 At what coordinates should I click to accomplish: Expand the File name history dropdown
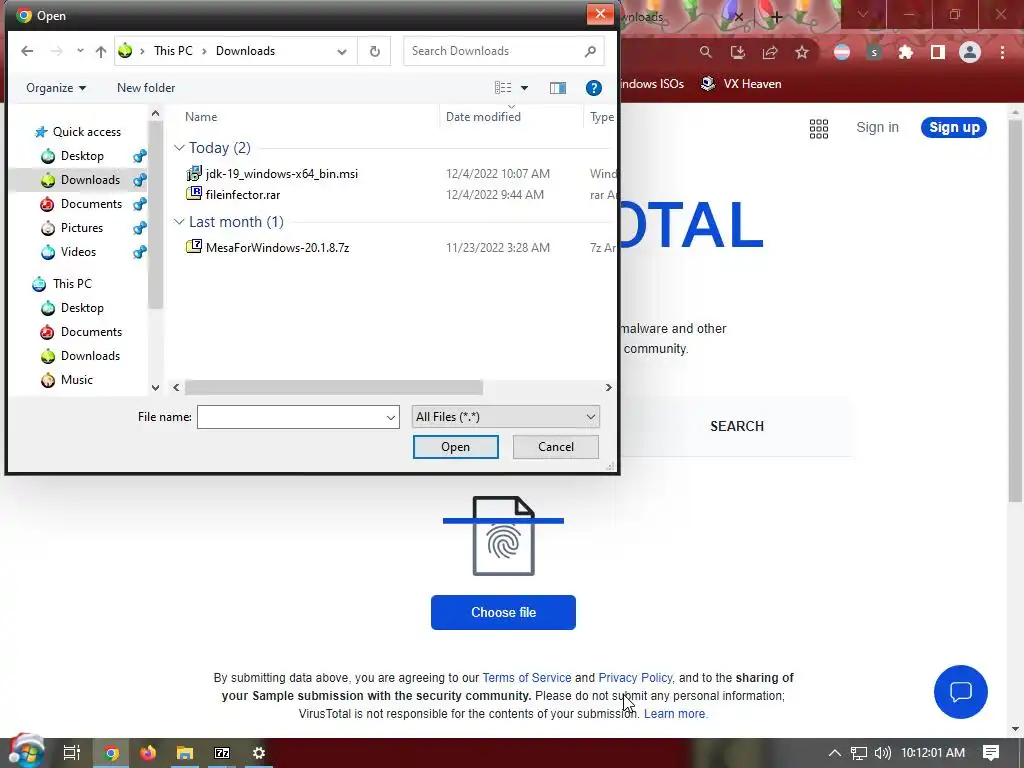[391, 417]
